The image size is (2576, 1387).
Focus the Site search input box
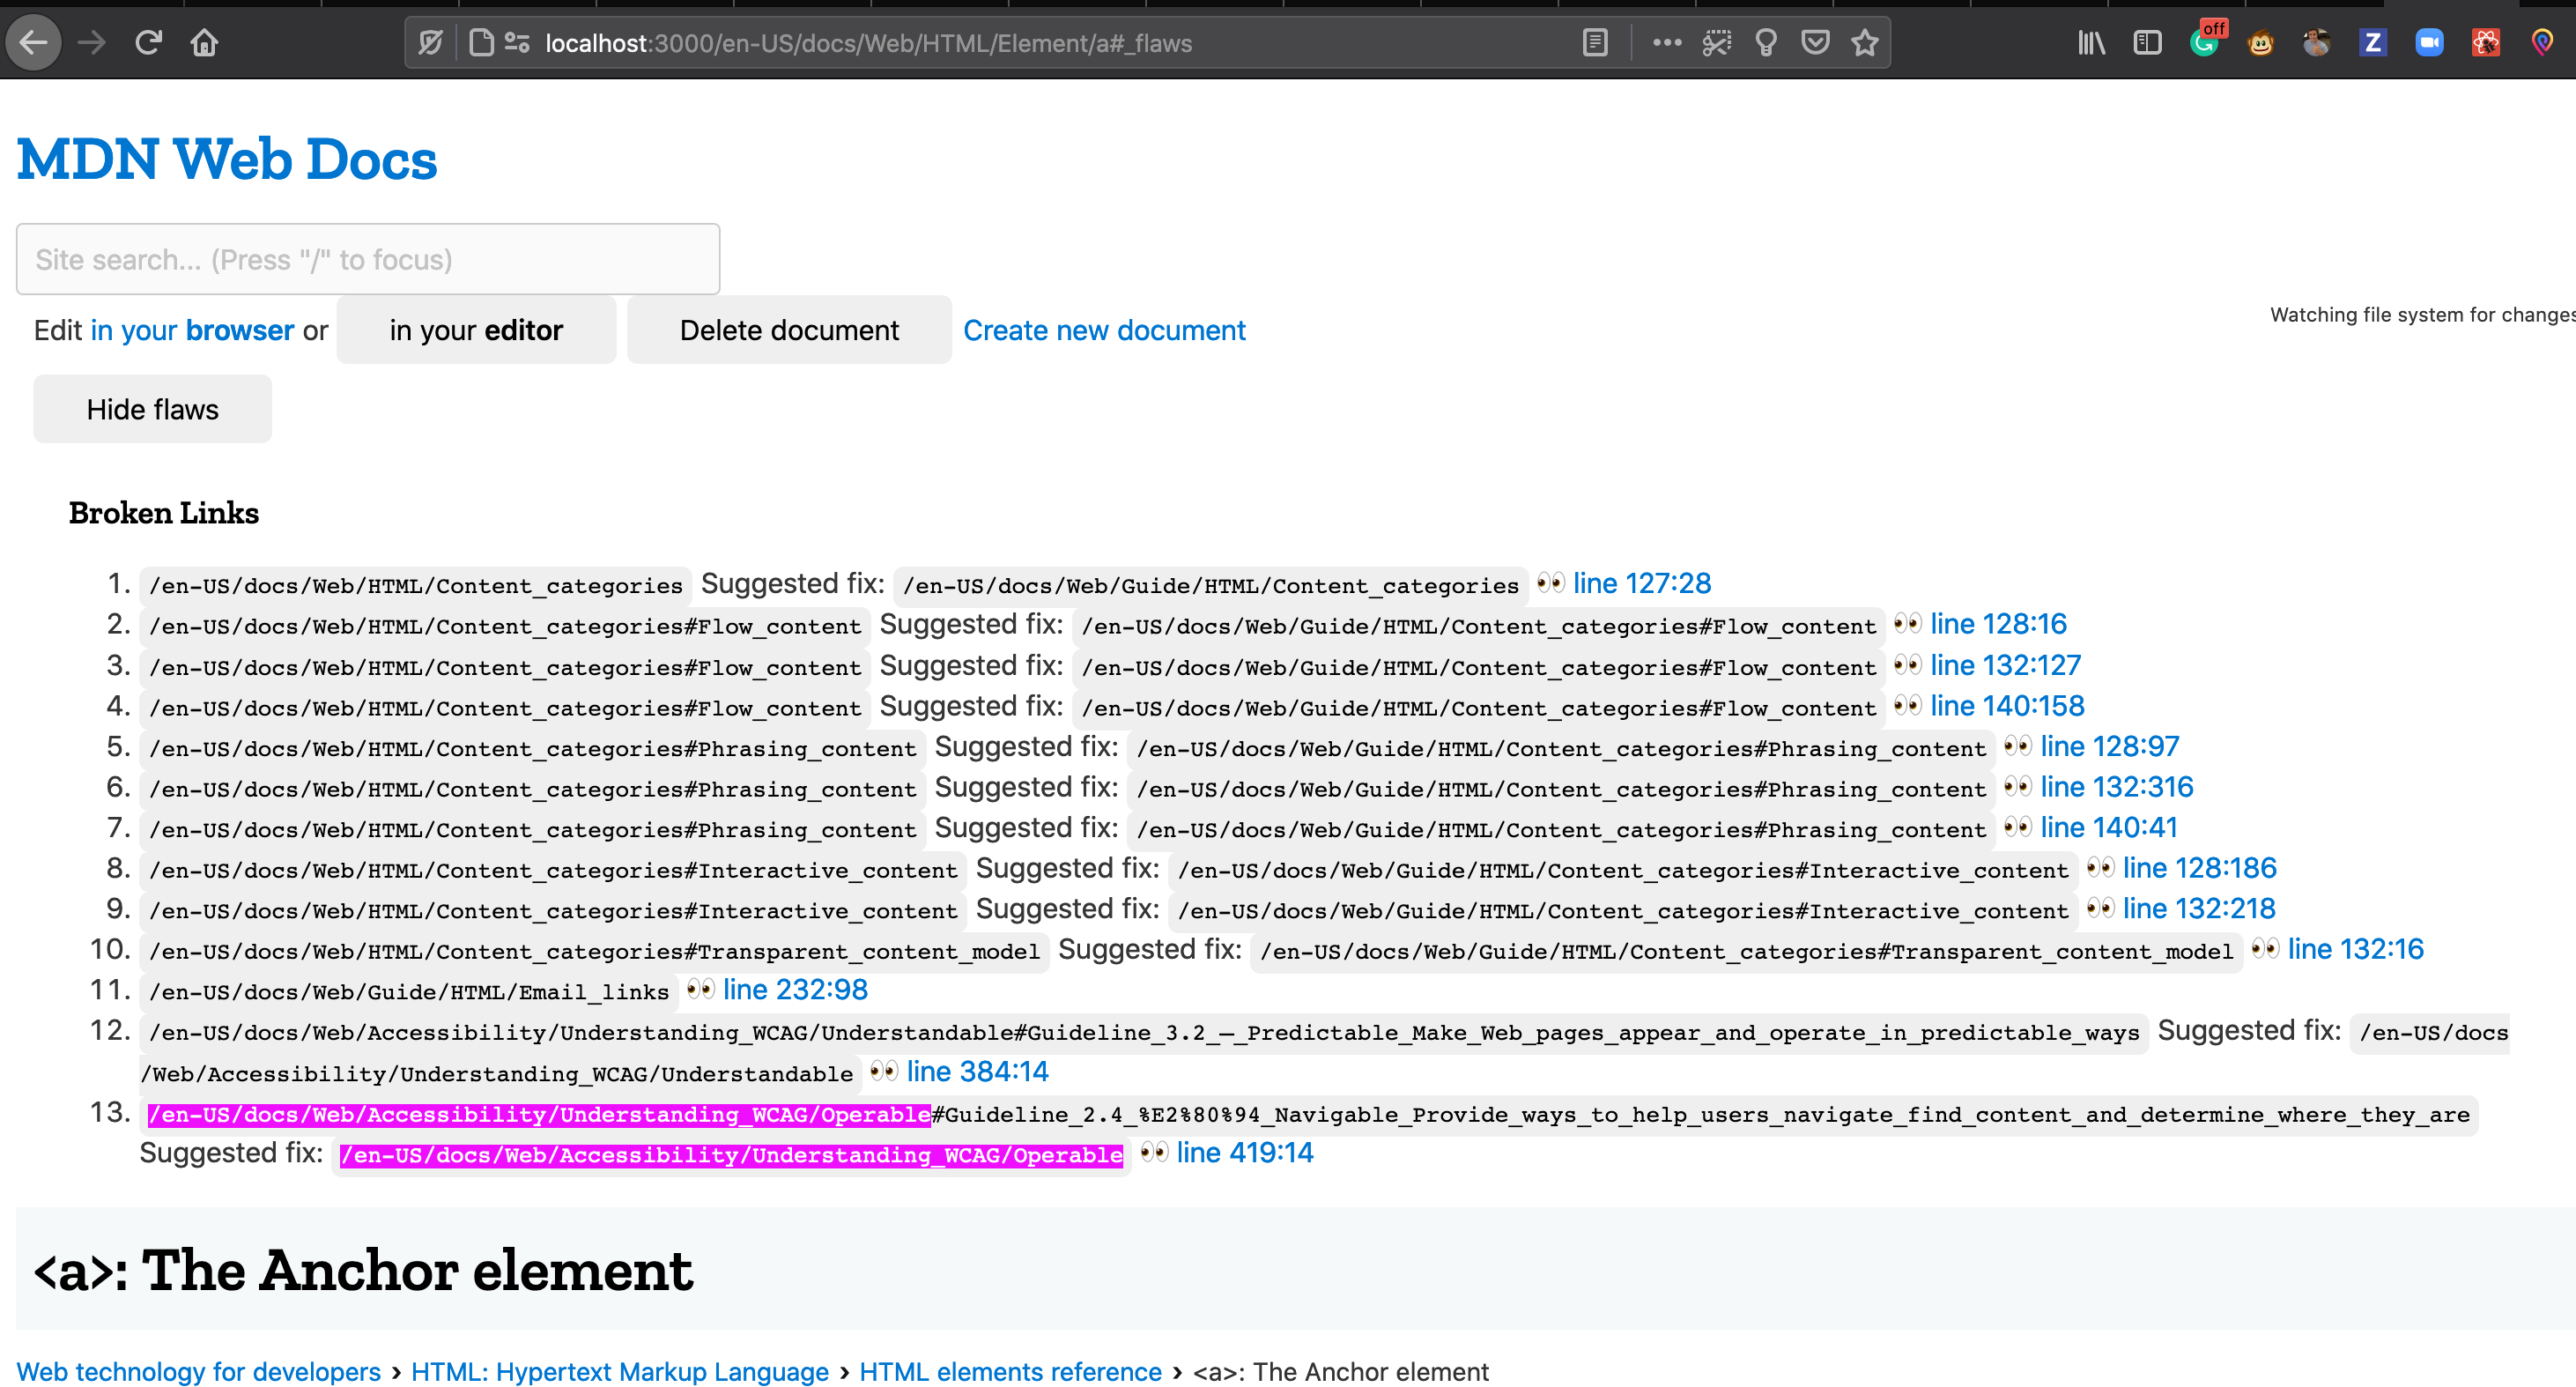point(368,259)
